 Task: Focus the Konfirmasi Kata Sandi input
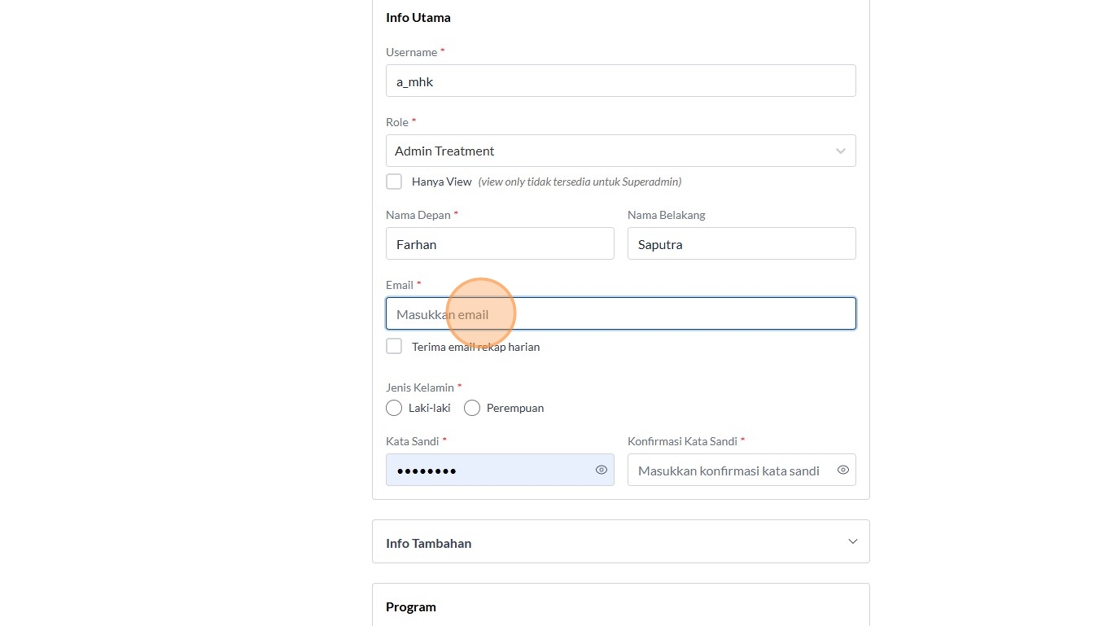730,470
